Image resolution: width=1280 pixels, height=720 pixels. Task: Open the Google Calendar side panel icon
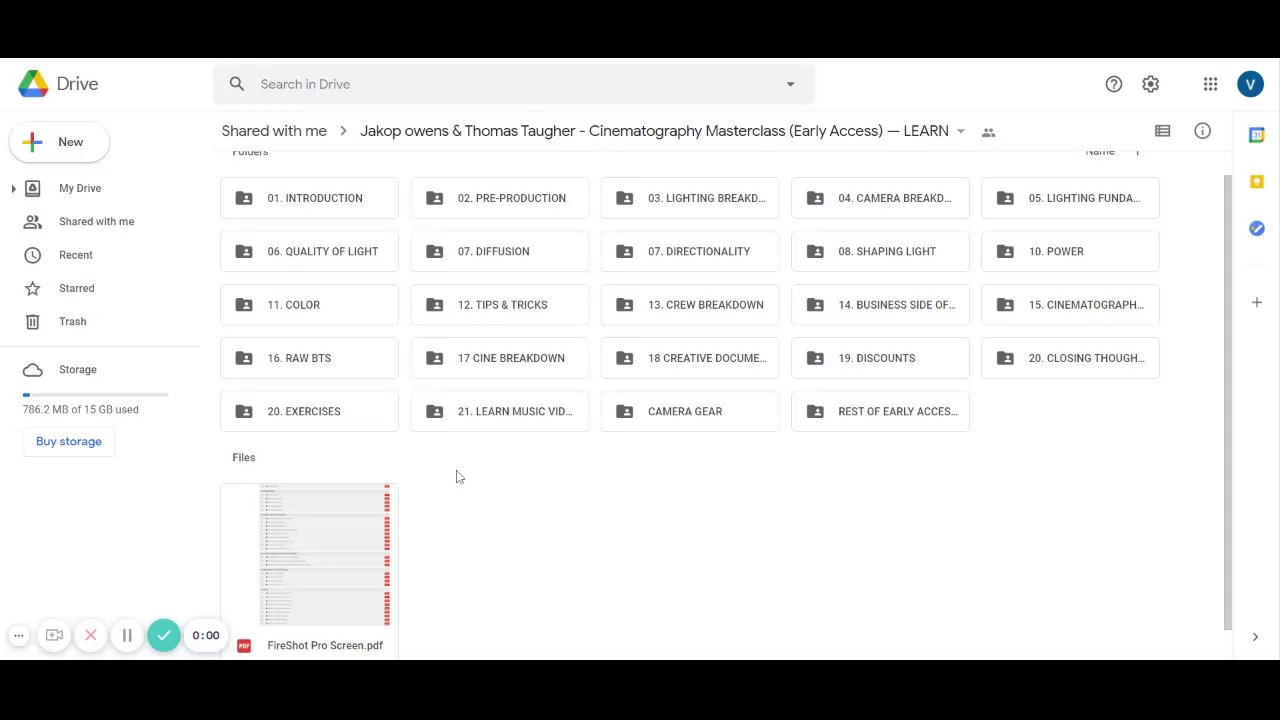click(1257, 135)
